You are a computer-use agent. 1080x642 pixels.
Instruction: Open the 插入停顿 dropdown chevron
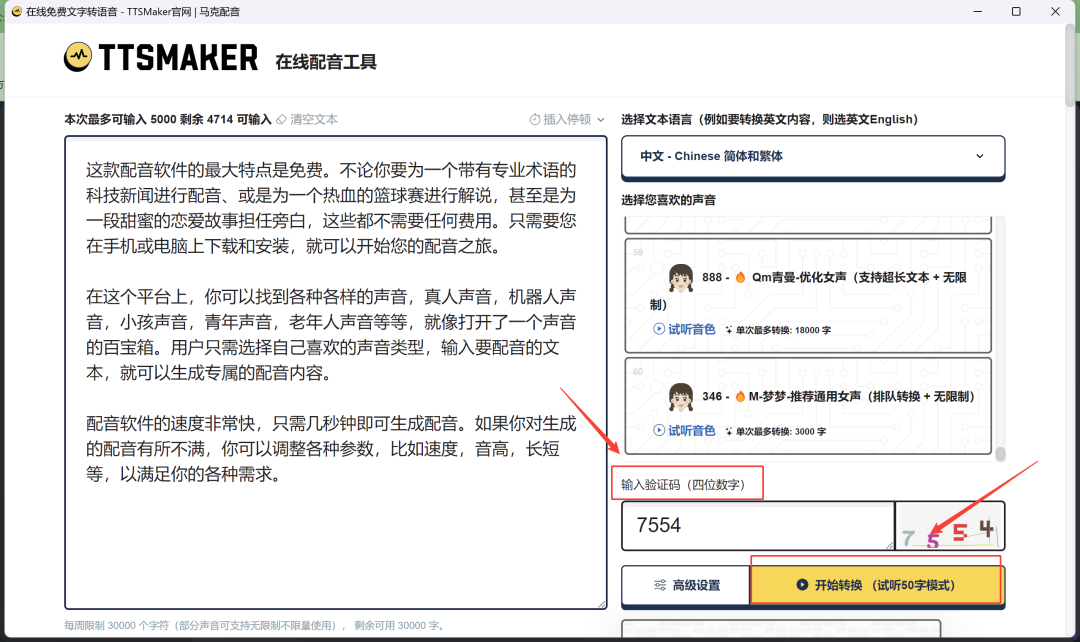pos(601,120)
